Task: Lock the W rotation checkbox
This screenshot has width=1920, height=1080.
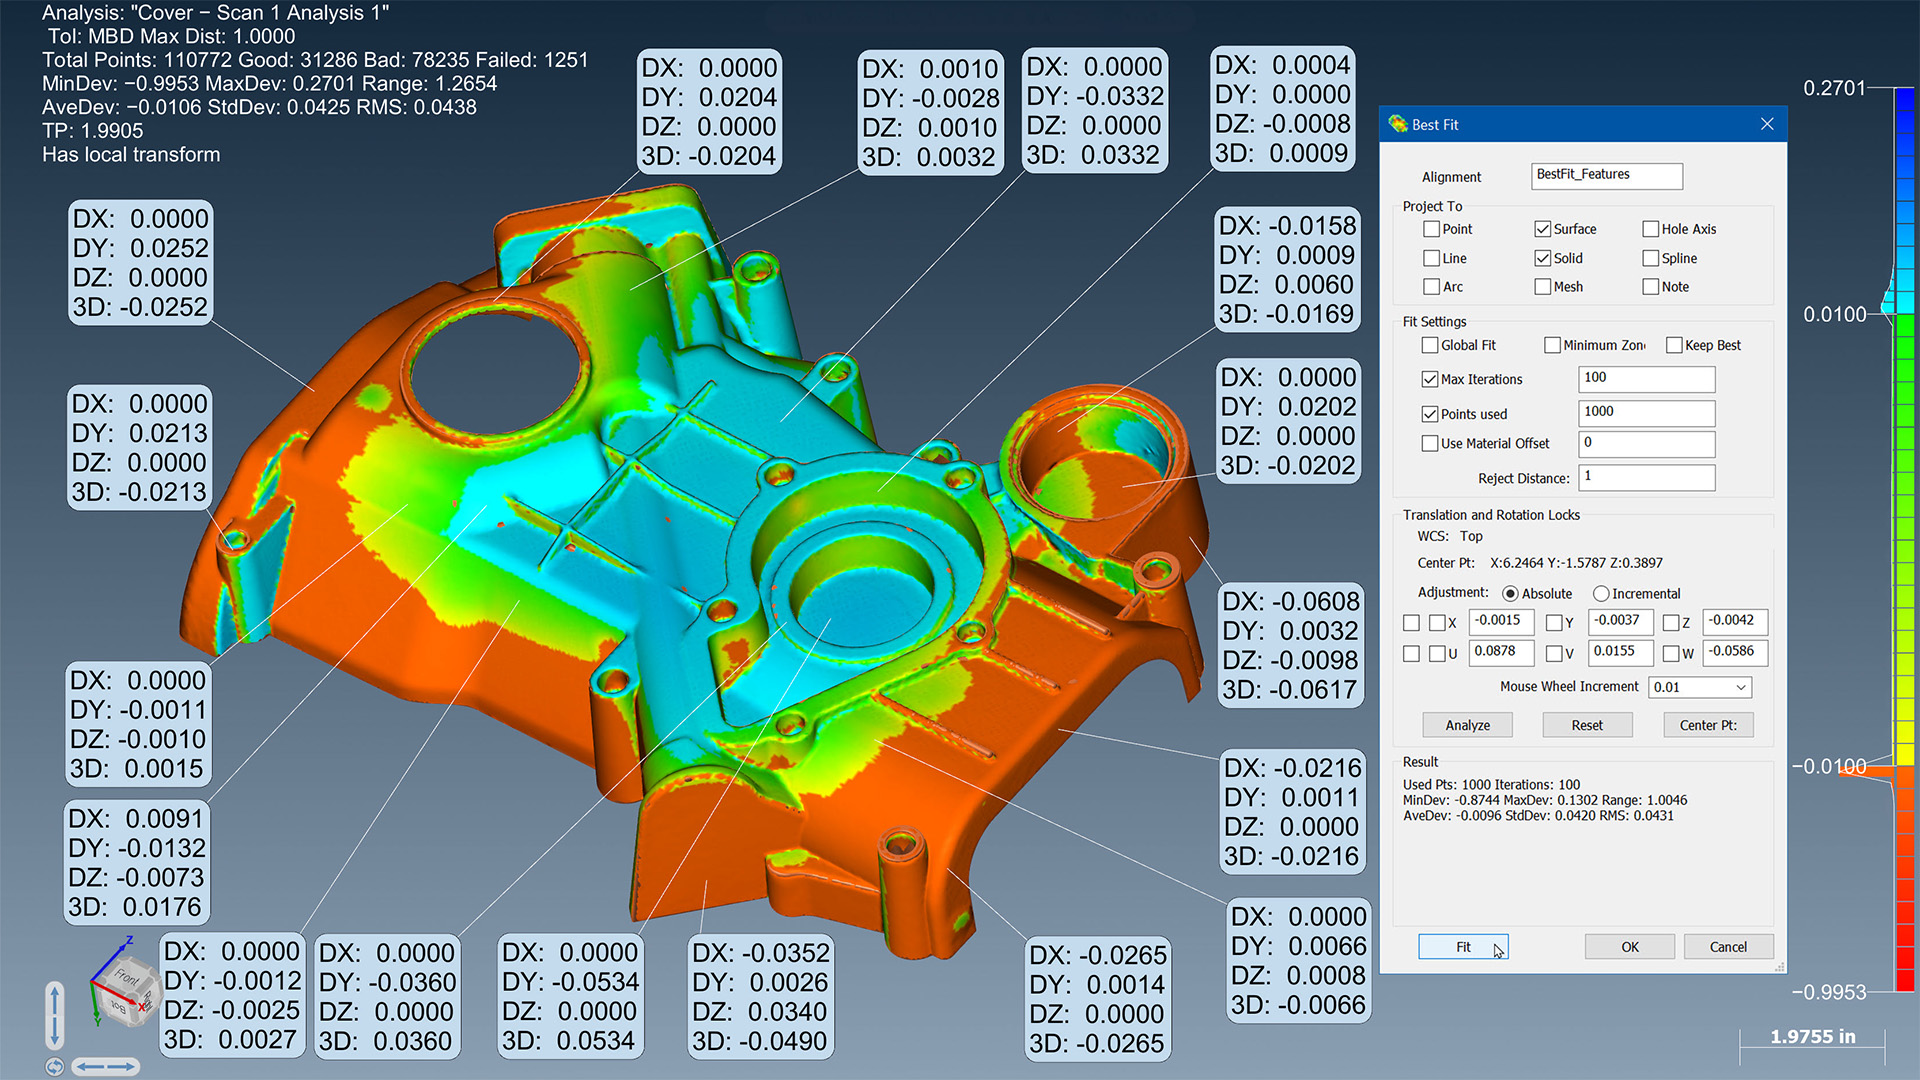Action: (1671, 654)
